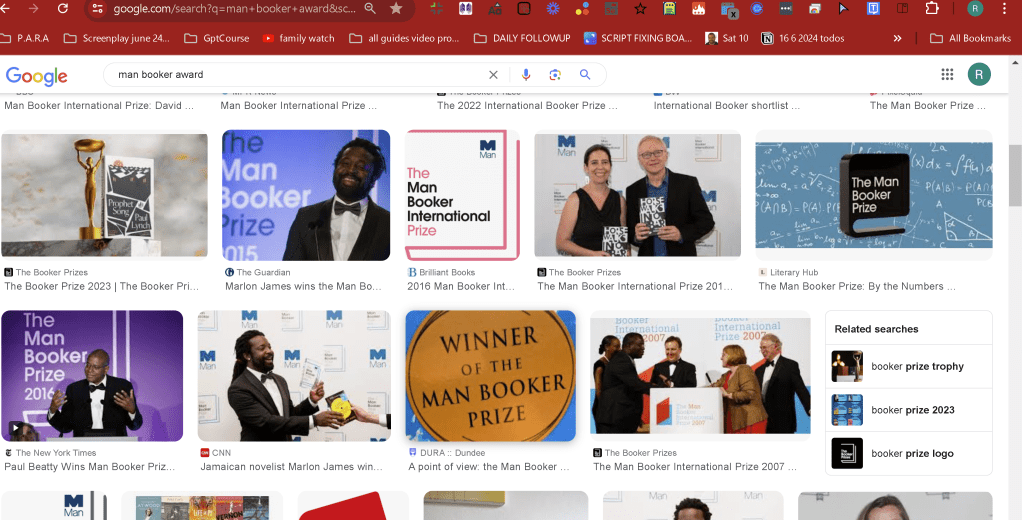Open The Man Booker International Prize 2007 title
This screenshot has width=1022, height=520.
pos(695,467)
